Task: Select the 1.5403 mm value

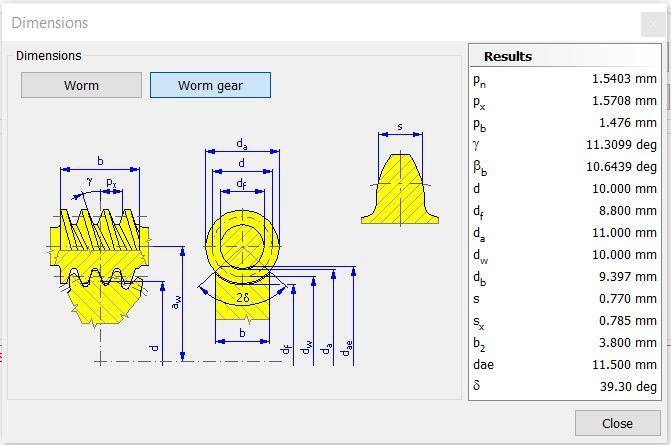Action: tap(624, 79)
